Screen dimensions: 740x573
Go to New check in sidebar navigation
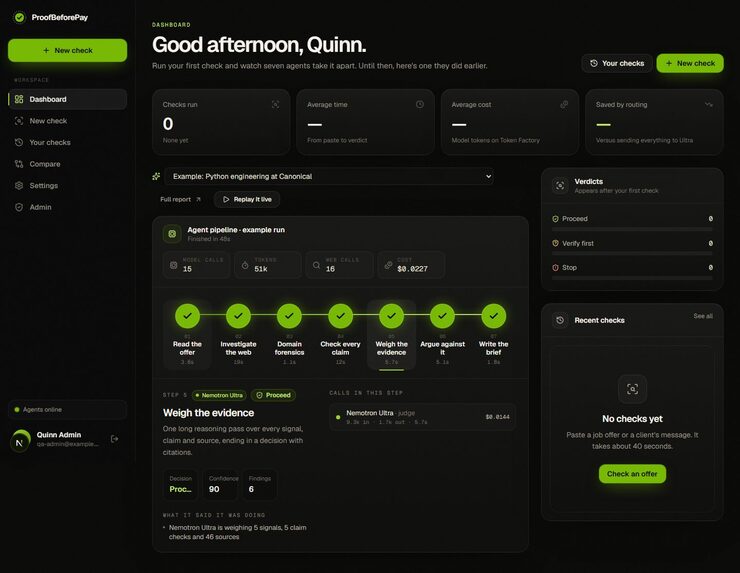tap(67, 121)
